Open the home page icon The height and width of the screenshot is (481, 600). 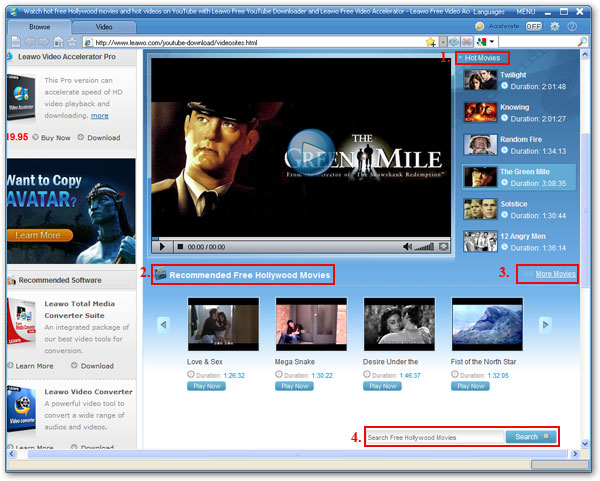[x=58, y=42]
